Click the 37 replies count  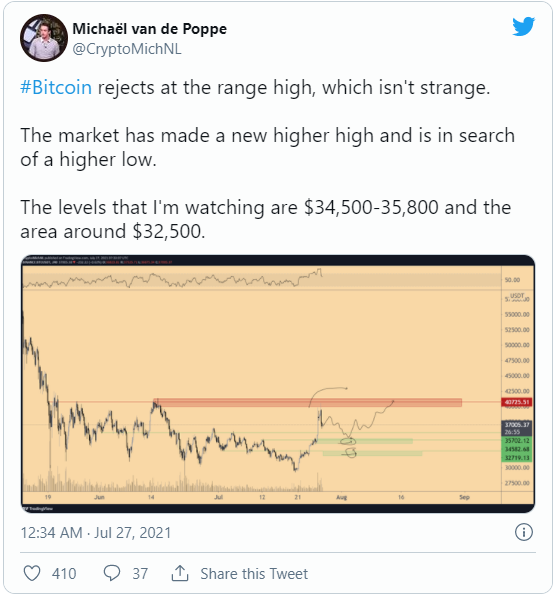(x=140, y=574)
